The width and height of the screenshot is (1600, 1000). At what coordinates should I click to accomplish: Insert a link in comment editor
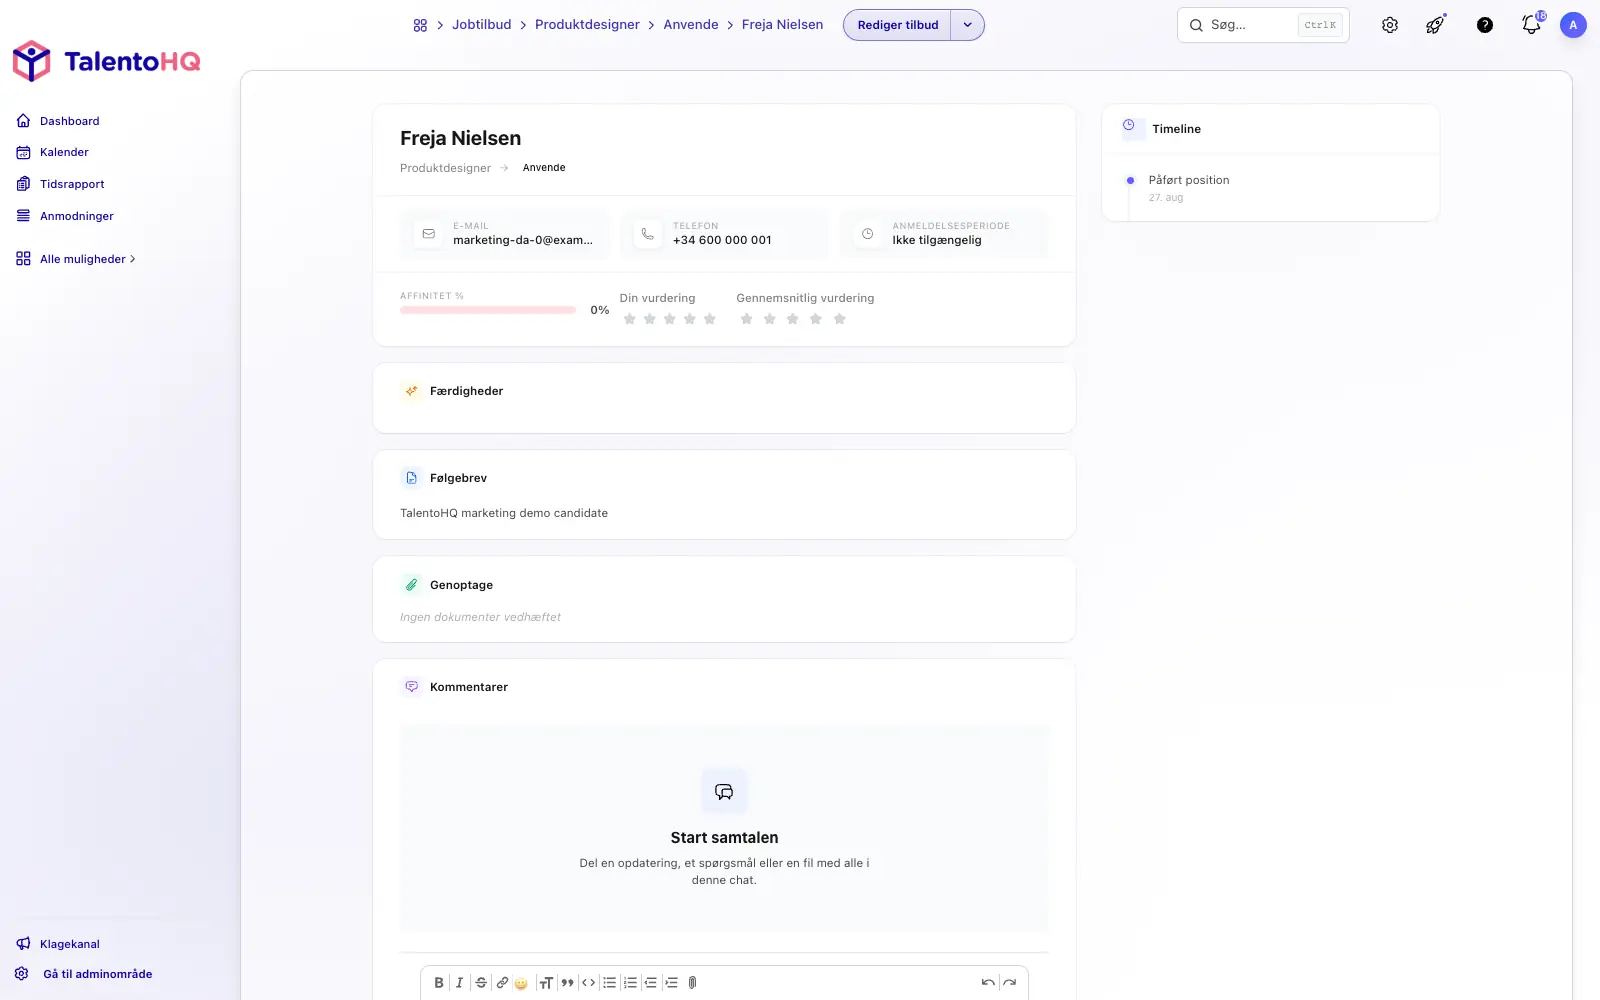click(502, 983)
